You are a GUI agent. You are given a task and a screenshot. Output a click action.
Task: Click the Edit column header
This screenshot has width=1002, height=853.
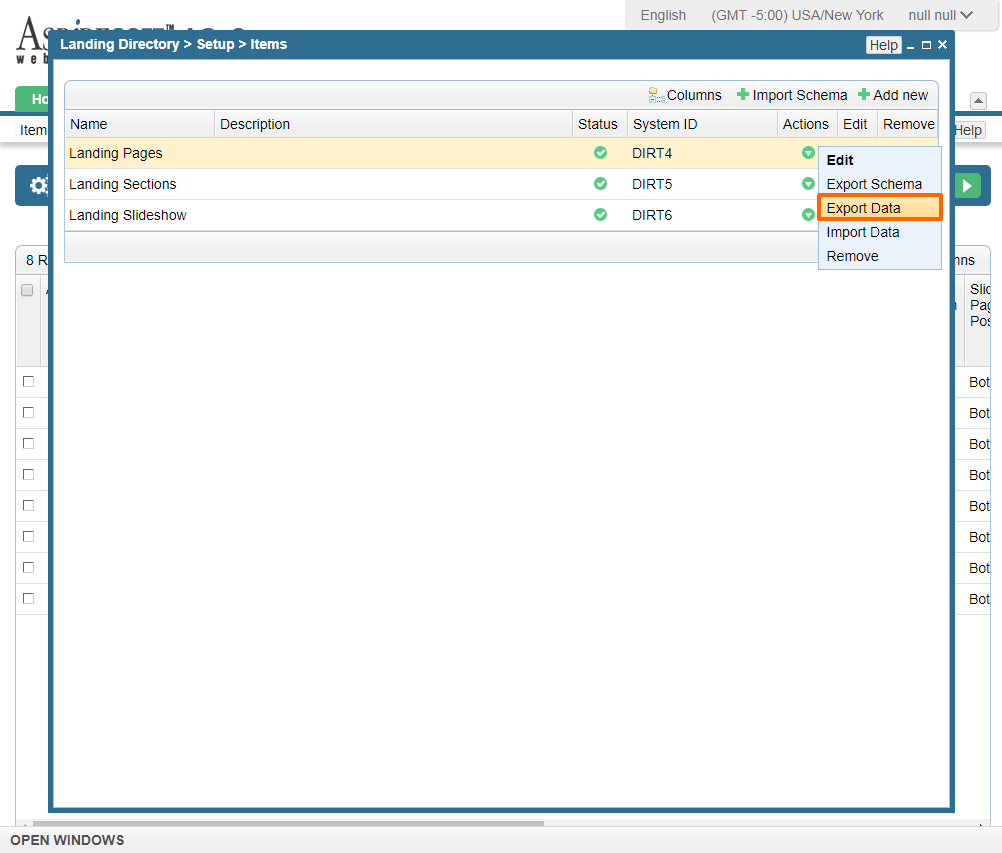click(x=855, y=124)
